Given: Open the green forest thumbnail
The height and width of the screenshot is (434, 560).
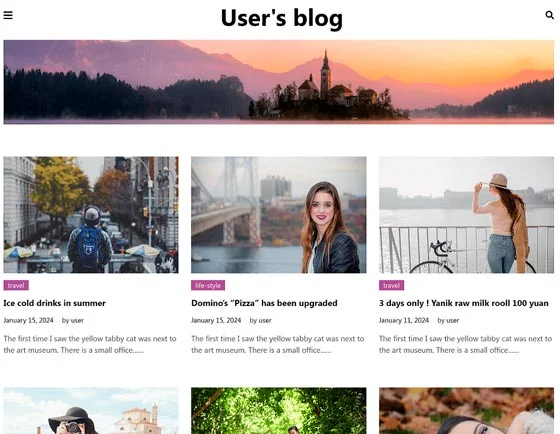Looking at the screenshot, I should [279, 411].
